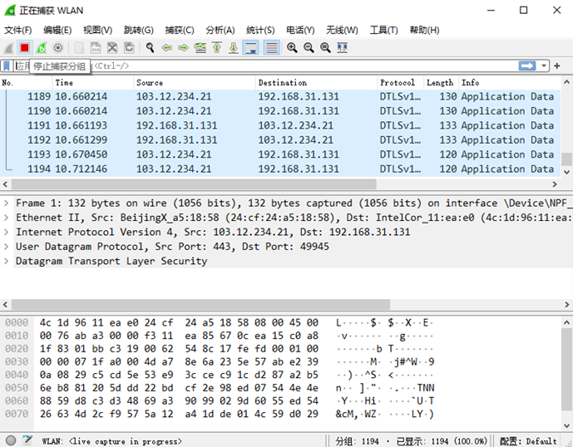This screenshot has height=447, width=573.
Task: Select packet number 1189
Action: point(280,96)
